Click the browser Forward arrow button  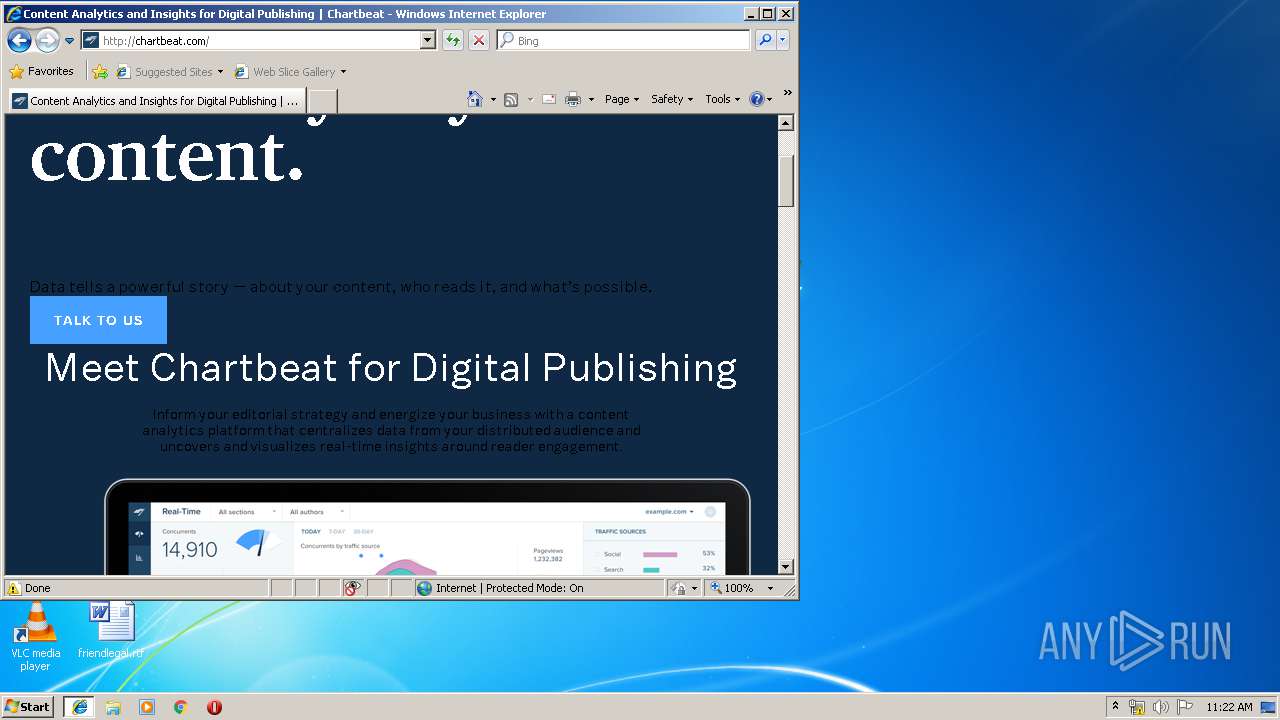click(x=47, y=40)
